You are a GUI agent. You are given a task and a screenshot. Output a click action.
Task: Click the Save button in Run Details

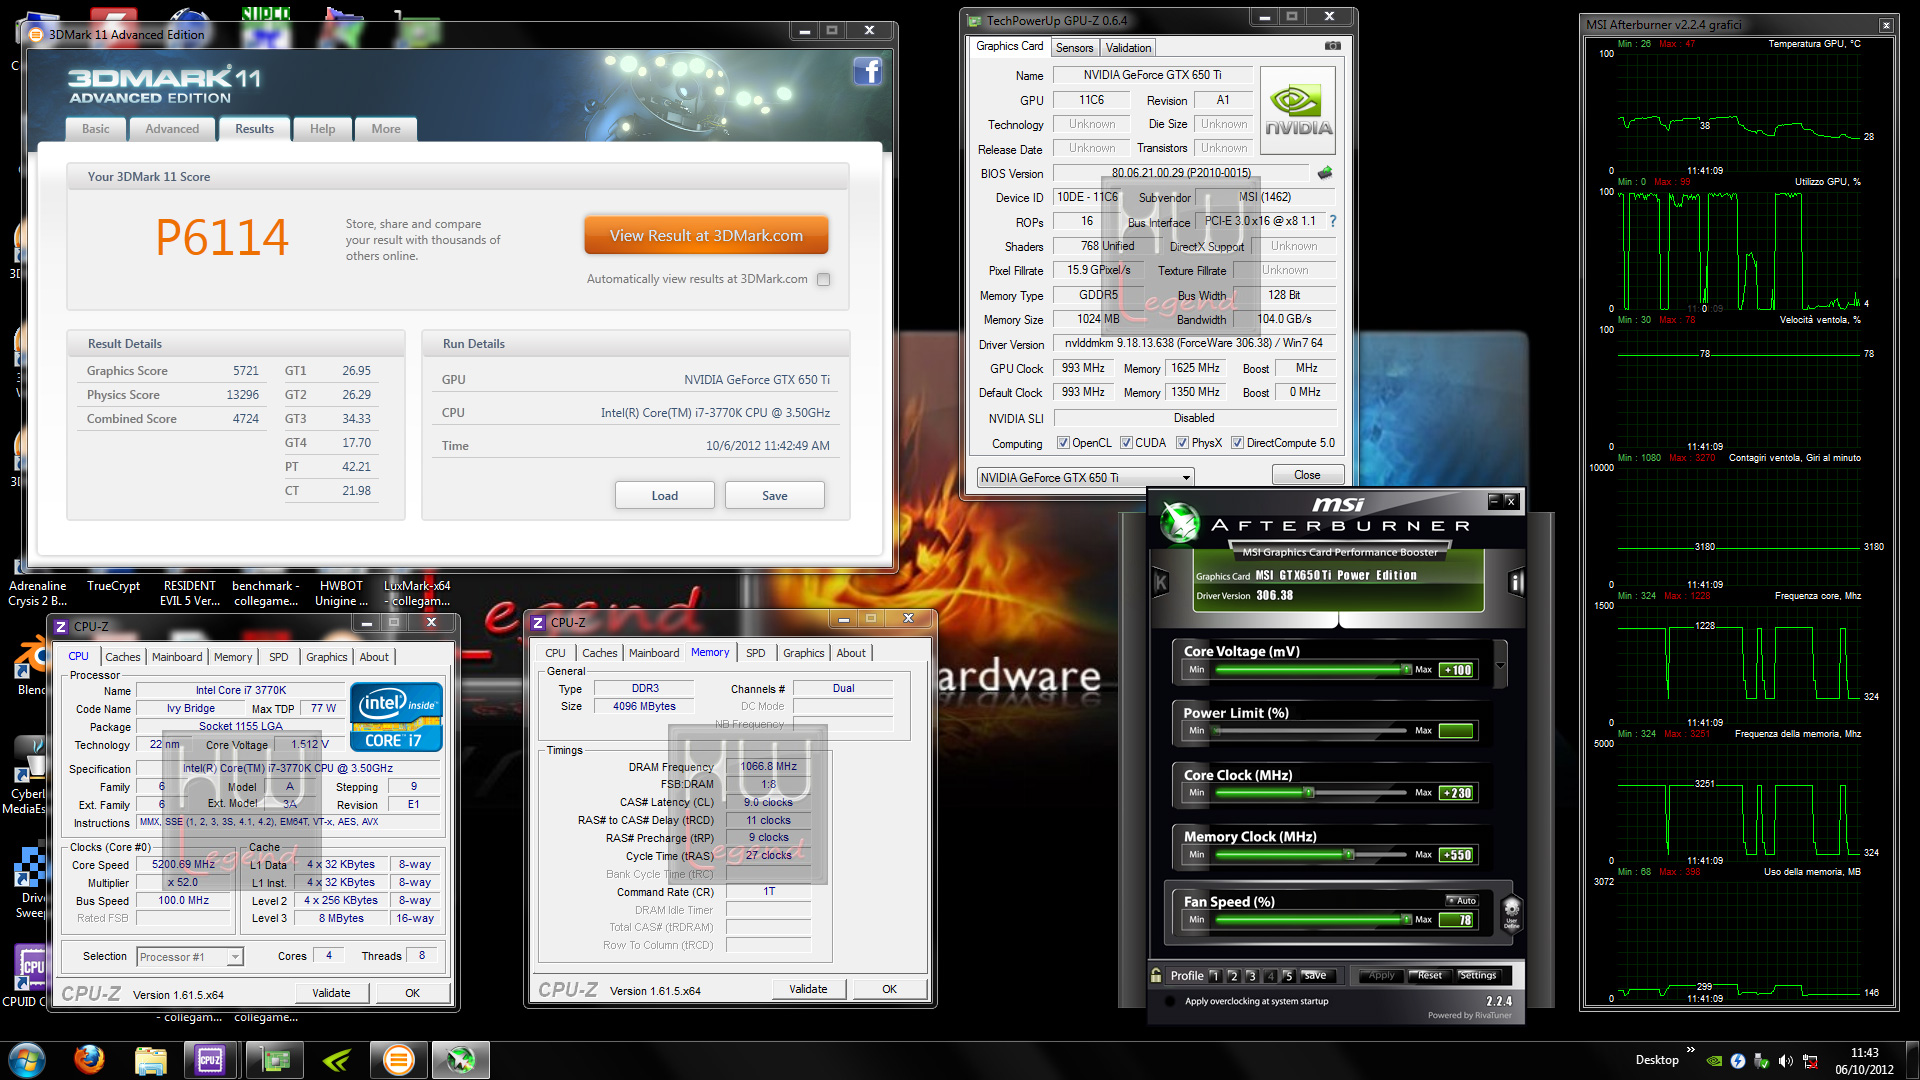point(774,496)
